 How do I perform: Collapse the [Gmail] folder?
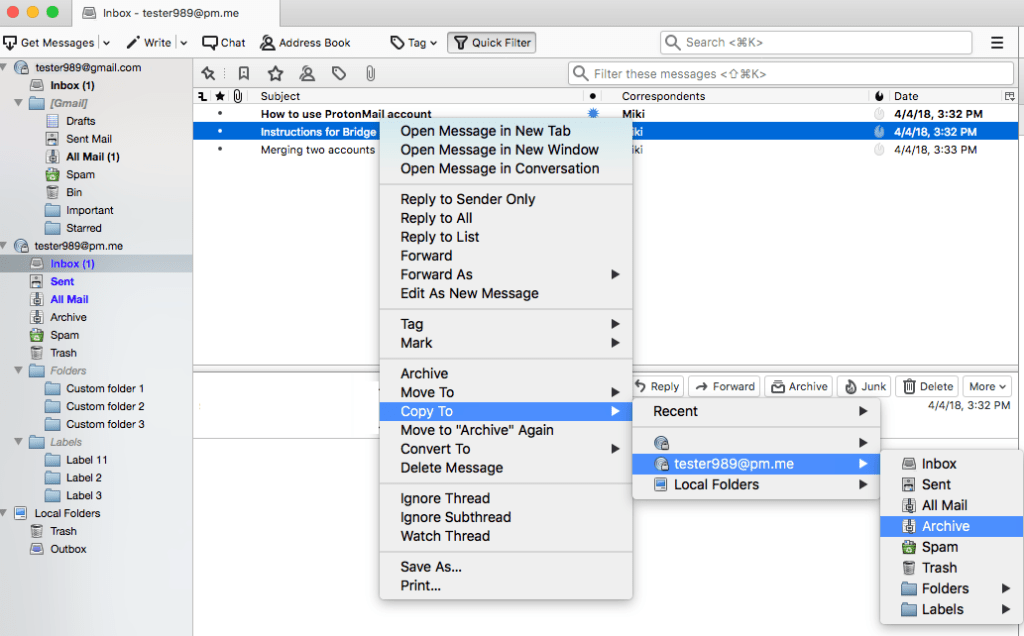tap(19, 103)
